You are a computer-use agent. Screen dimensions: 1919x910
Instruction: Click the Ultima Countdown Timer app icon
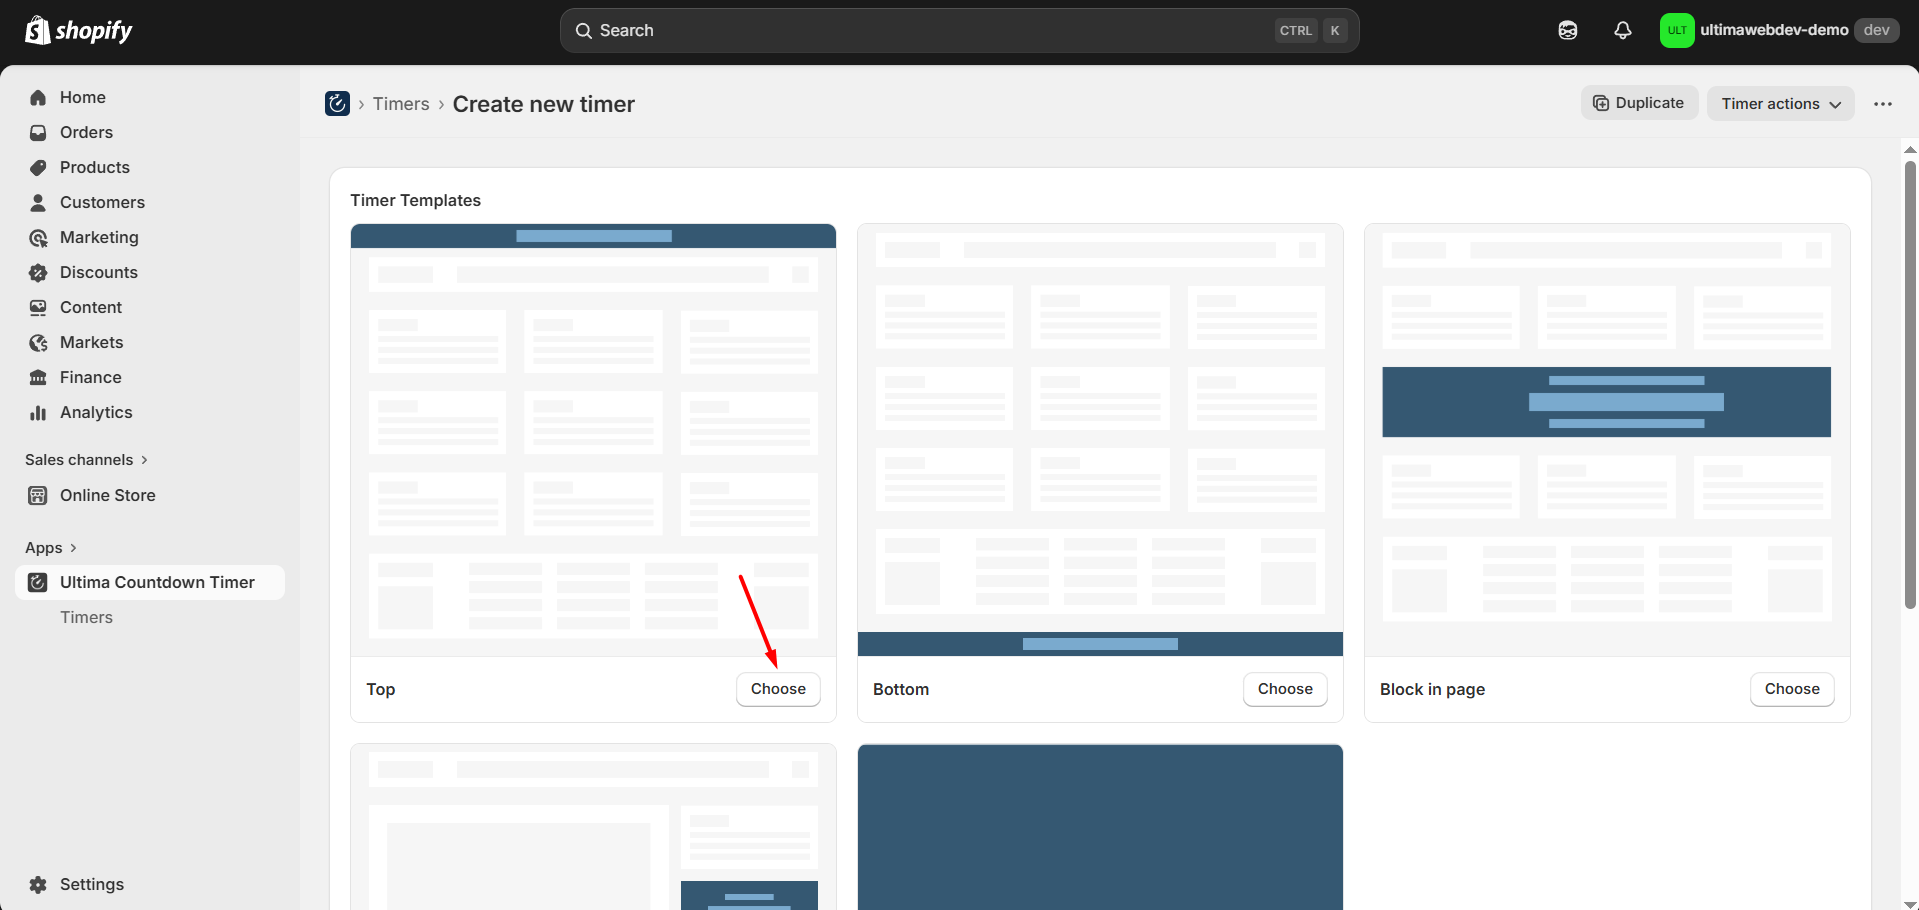[x=38, y=582]
